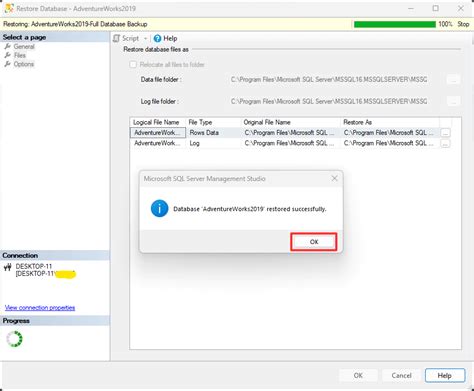Click the Cancel button
The height and width of the screenshot is (391, 474).
coord(401,375)
